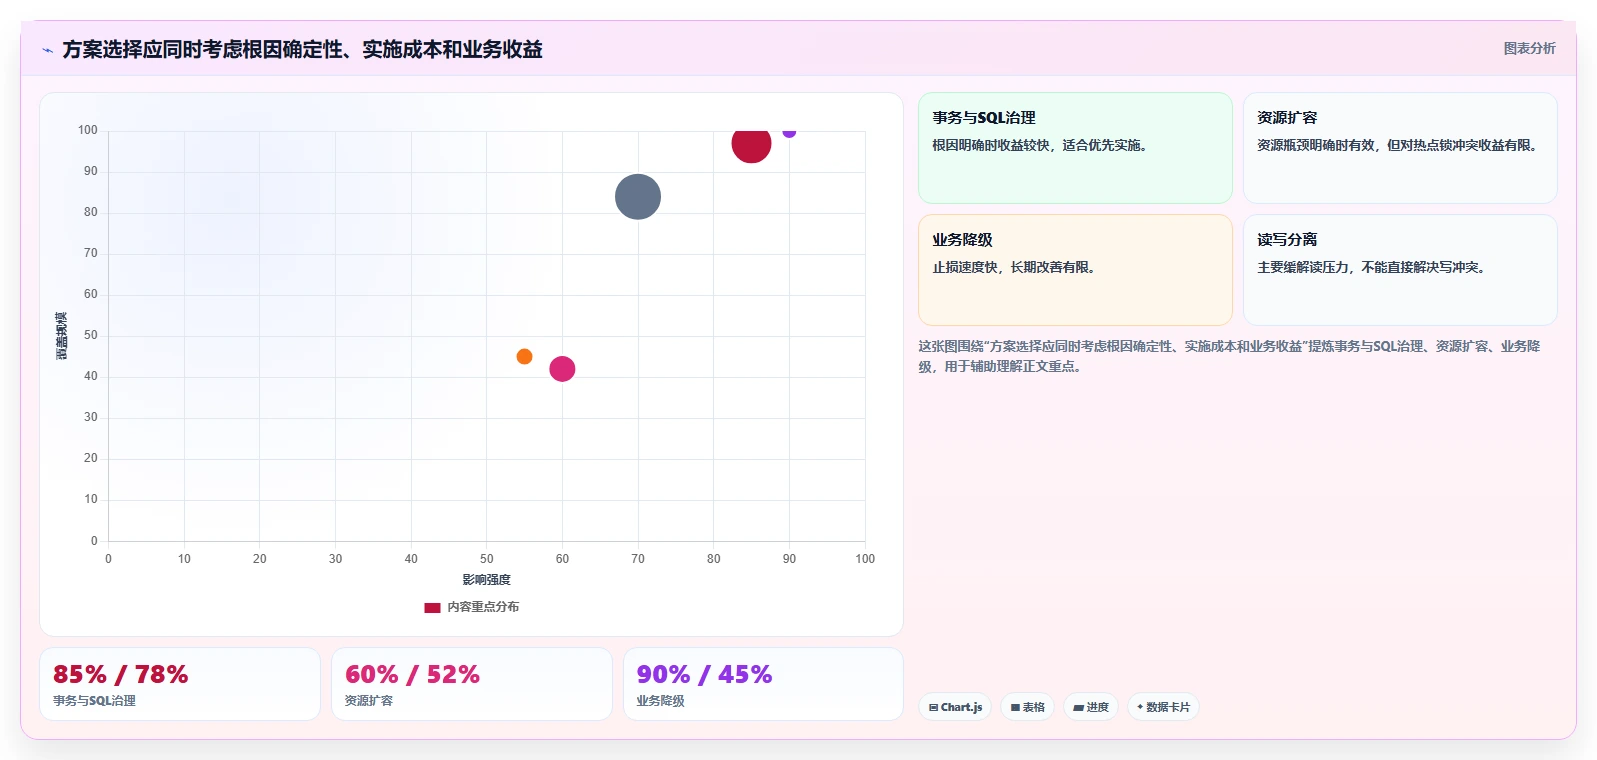Click the heading 方案选择应同时考虑根因确定性
The image size is (1597, 760).
202,49
